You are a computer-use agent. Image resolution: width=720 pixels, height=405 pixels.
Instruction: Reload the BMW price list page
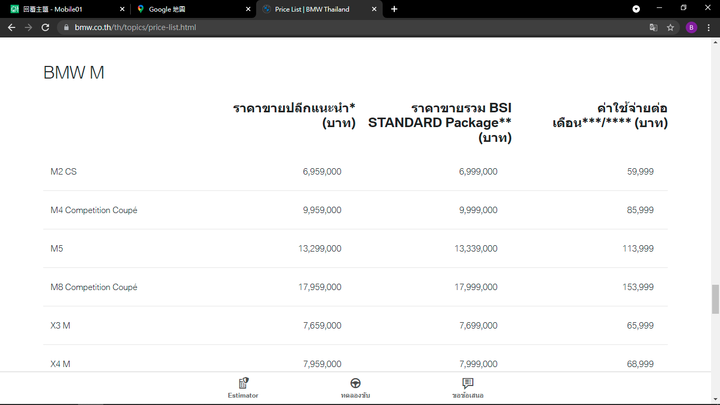coord(45,28)
